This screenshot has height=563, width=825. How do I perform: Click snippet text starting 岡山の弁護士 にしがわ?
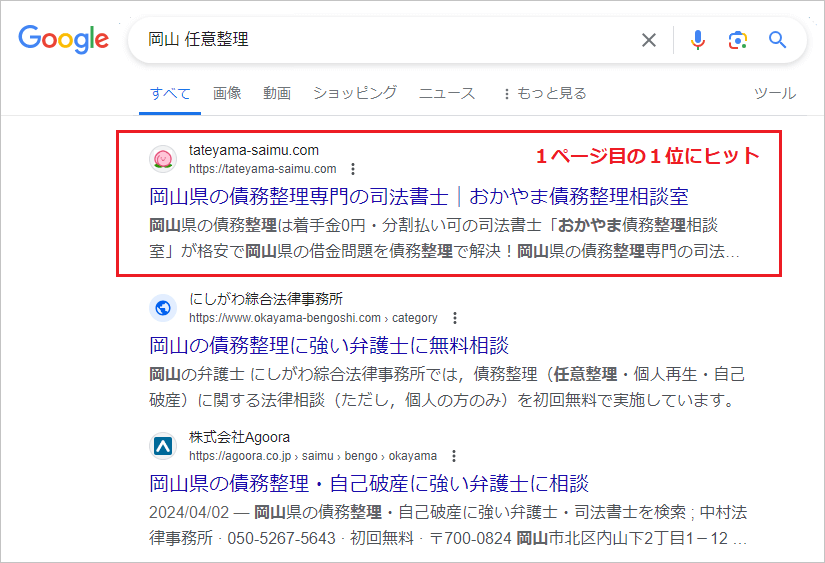[x=447, y=387]
